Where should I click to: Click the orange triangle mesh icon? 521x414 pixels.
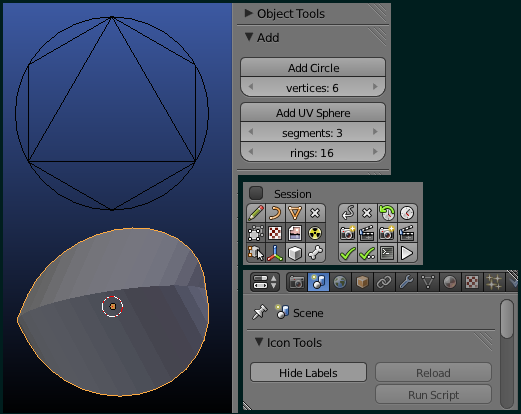coord(295,213)
